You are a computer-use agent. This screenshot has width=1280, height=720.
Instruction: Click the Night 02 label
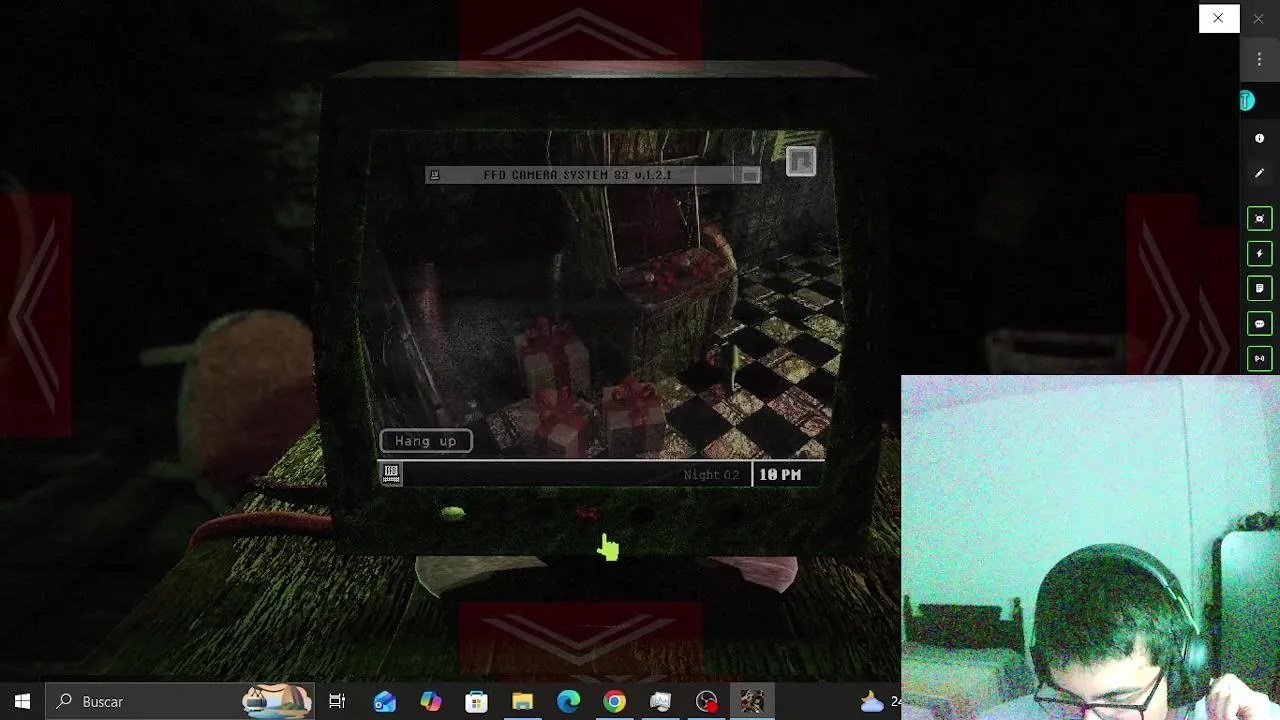click(x=711, y=475)
